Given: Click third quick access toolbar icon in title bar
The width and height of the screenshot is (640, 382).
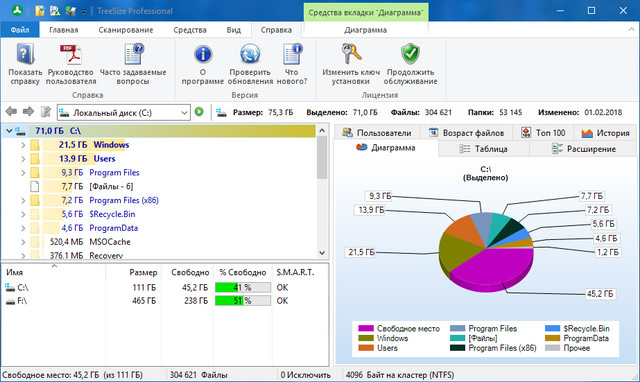Looking at the screenshot, I should (x=70, y=11).
